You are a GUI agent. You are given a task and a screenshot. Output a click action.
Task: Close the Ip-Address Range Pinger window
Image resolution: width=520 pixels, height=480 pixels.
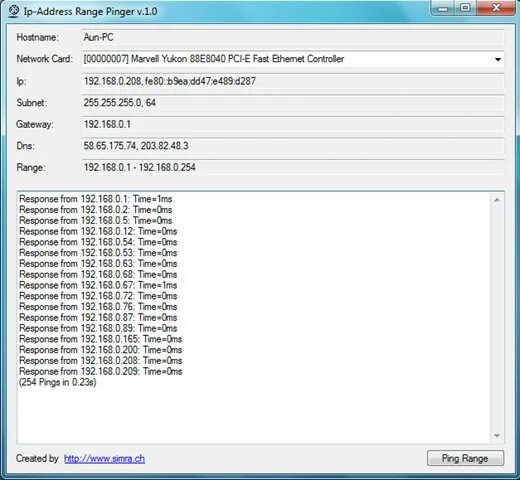(x=496, y=8)
